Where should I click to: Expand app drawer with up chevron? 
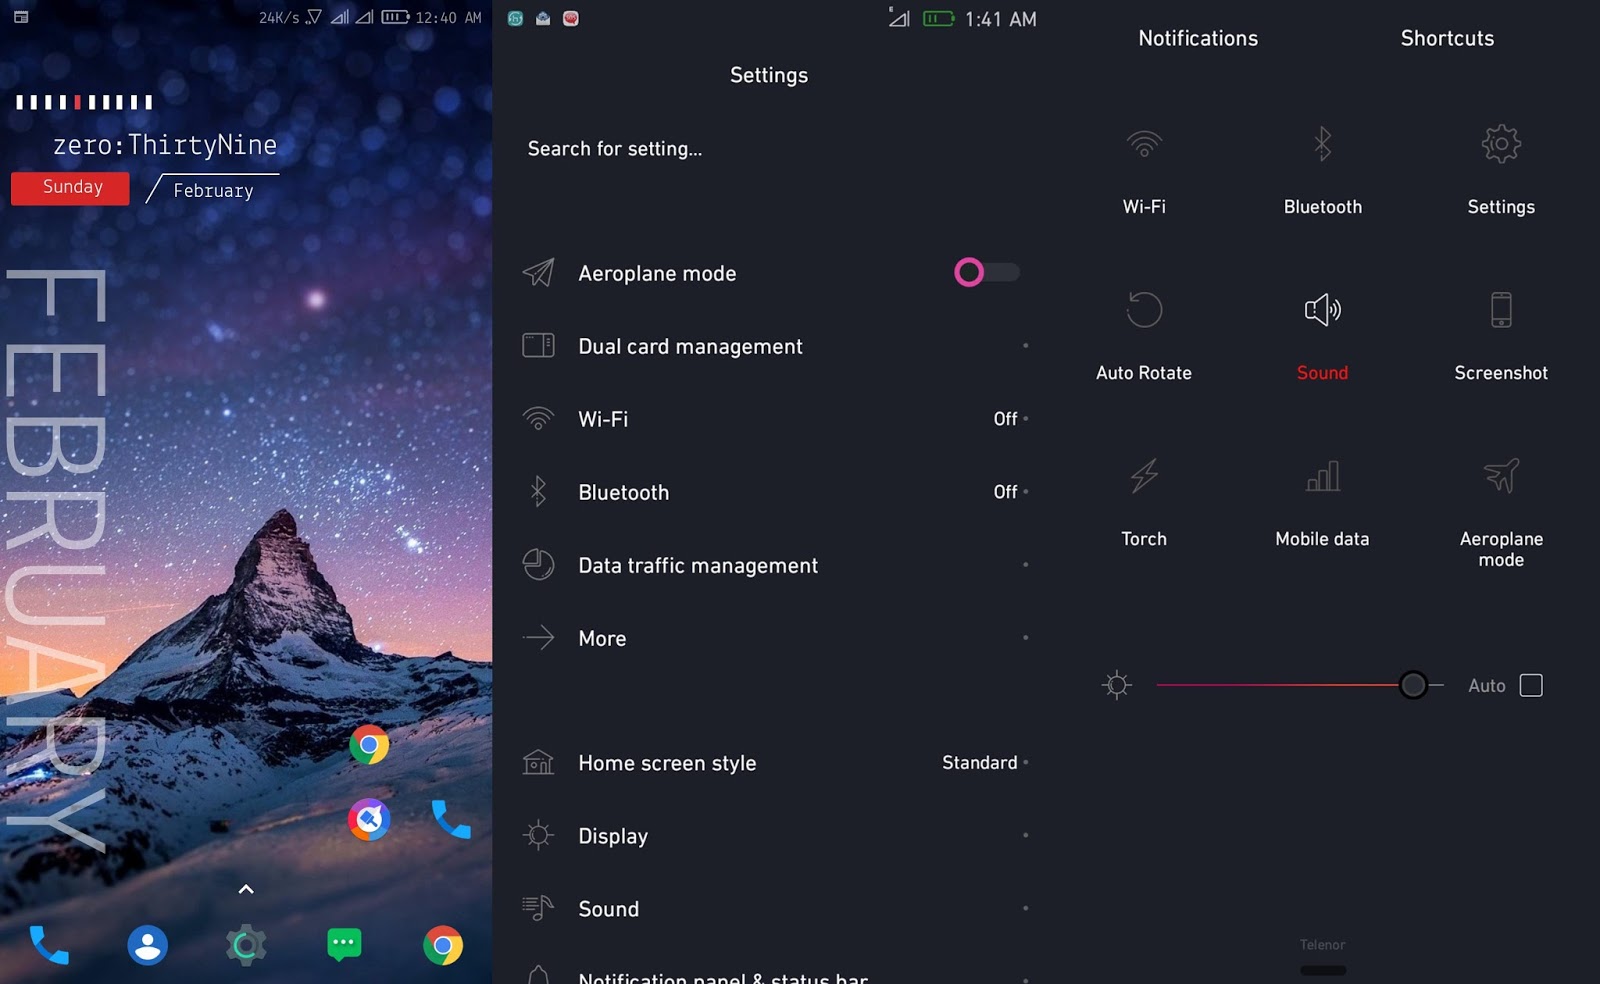(246, 889)
